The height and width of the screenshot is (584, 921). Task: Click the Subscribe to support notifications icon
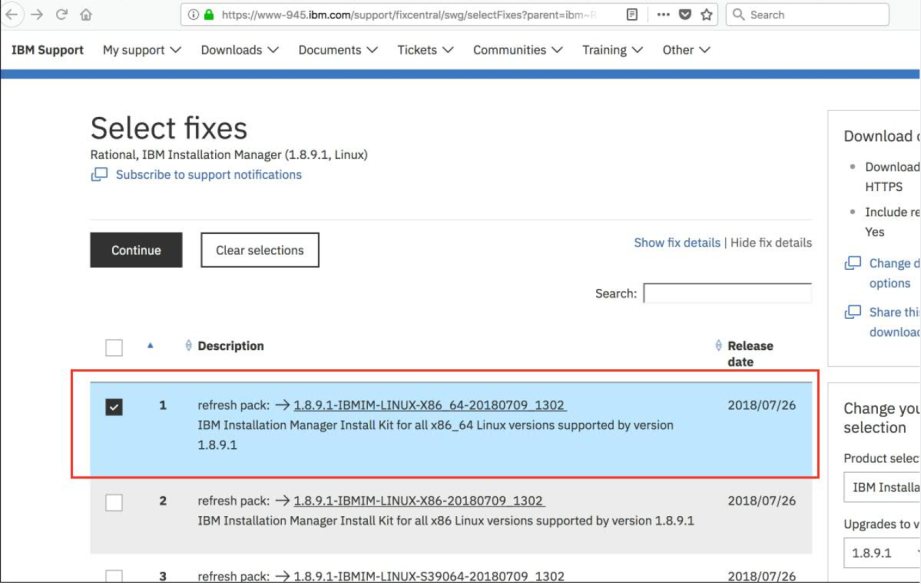[x=99, y=175]
